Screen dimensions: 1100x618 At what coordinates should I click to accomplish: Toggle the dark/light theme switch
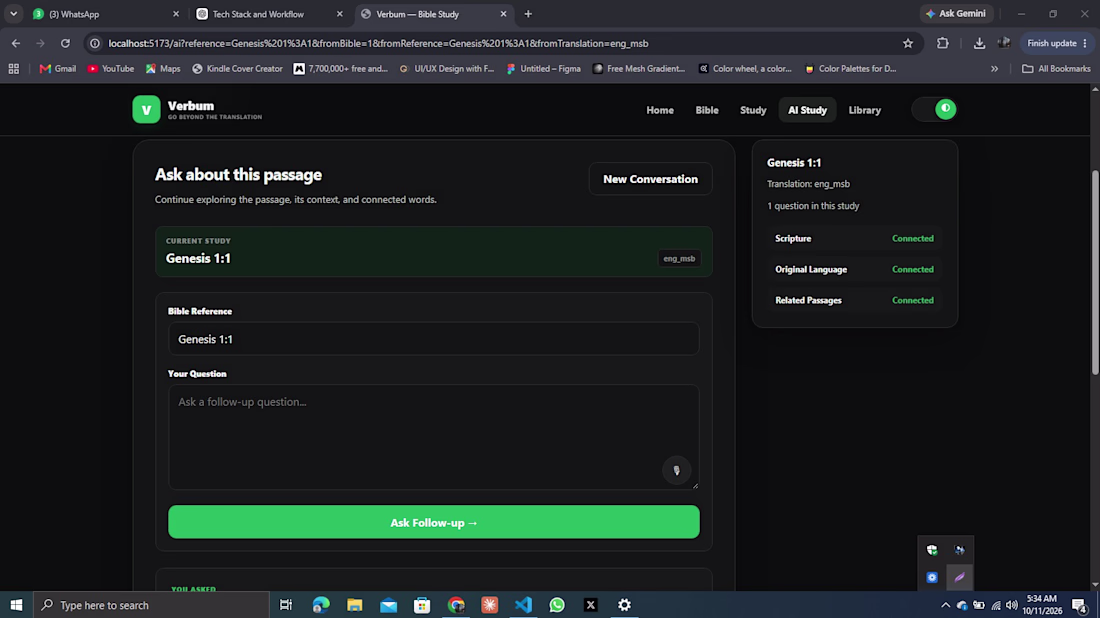tap(934, 109)
